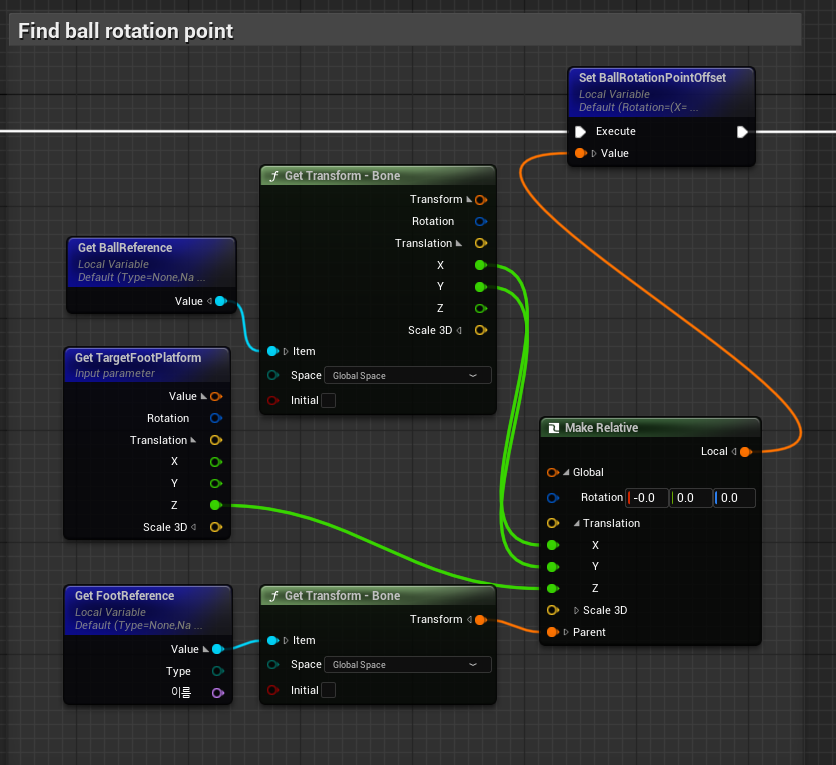Expand Scale 3D in the Make Relative node
836x765 pixels.
coord(577,610)
